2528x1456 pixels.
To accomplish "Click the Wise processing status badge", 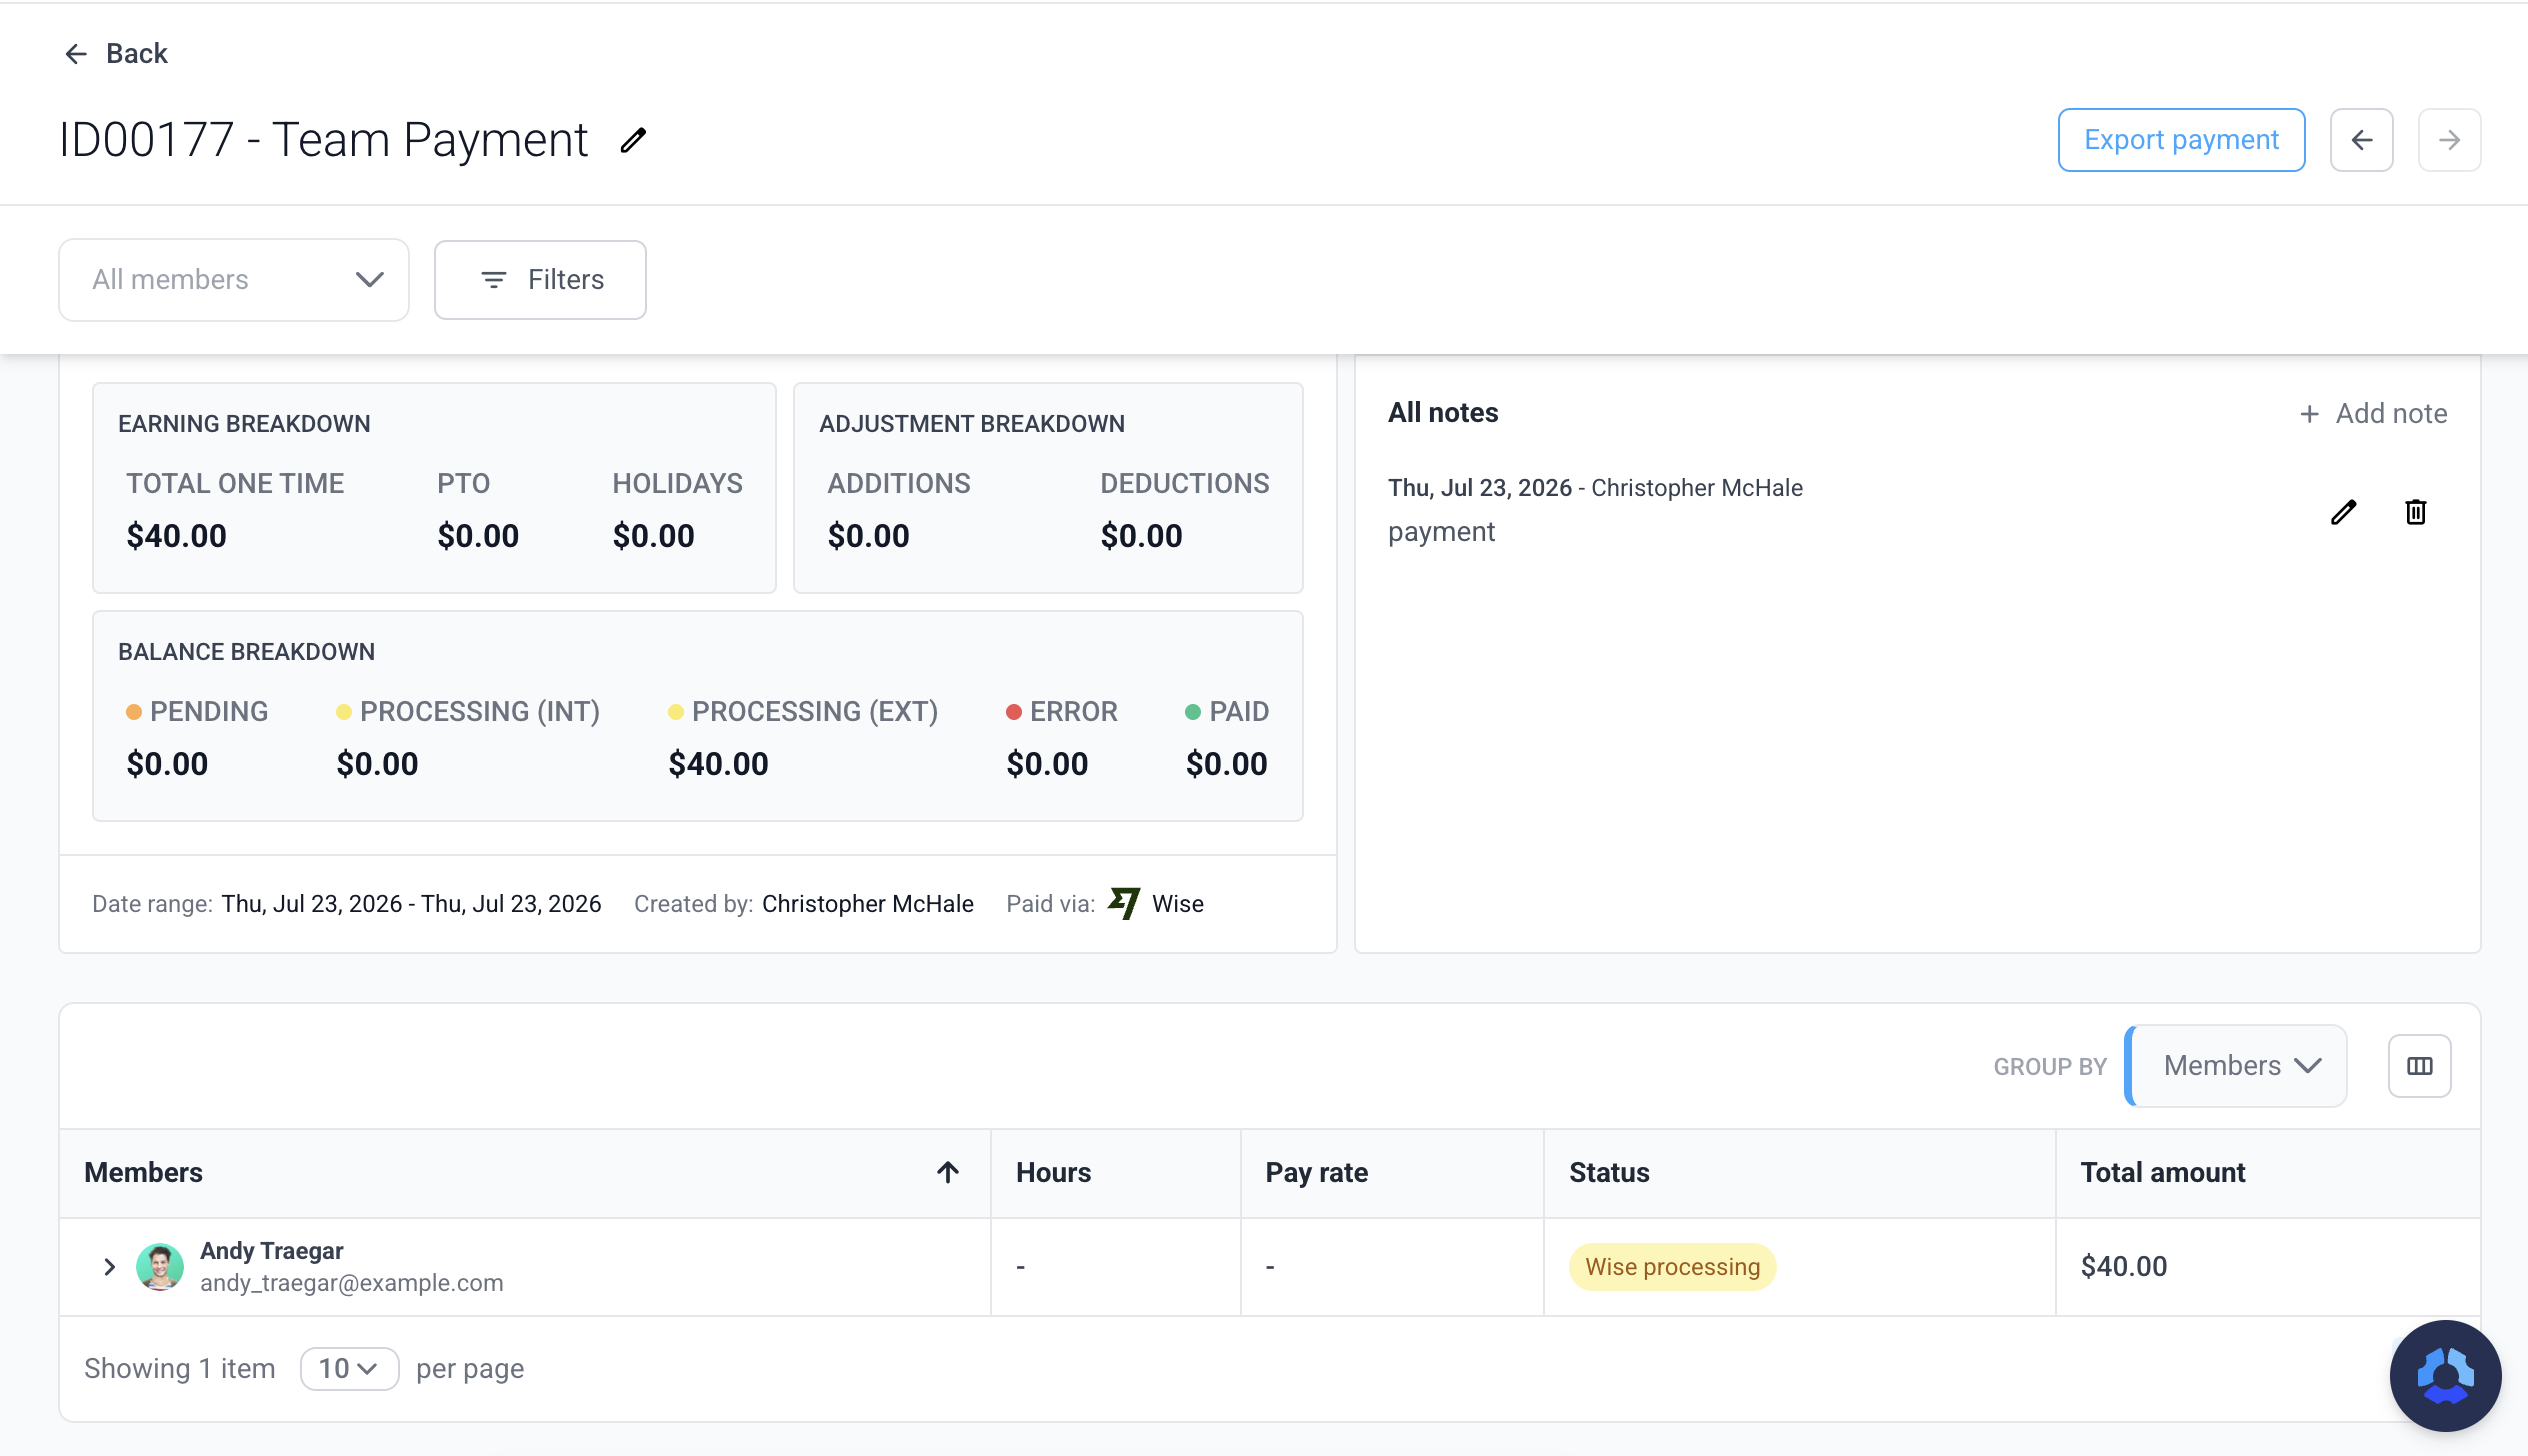I will click(1672, 1267).
